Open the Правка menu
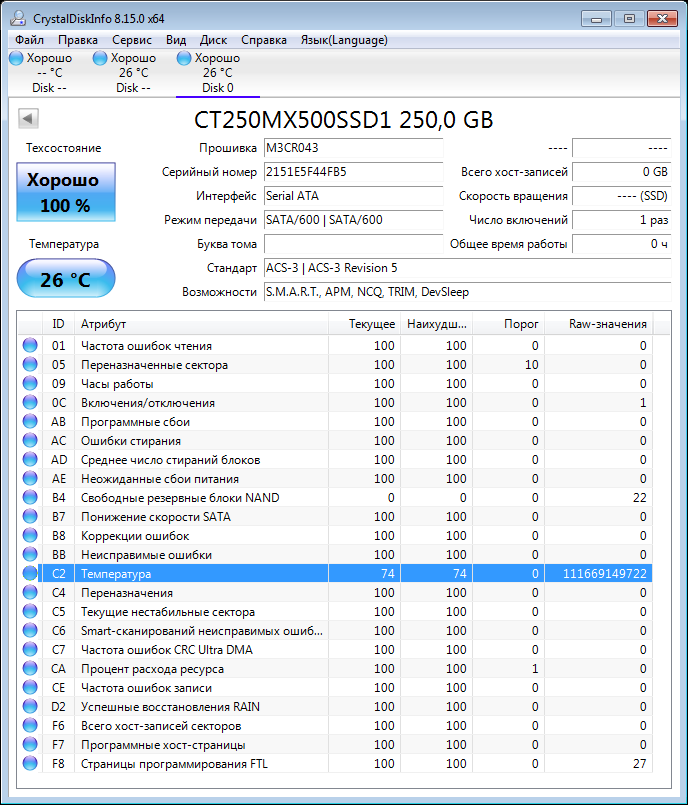Image resolution: width=688 pixels, height=805 pixels. pyautogui.click(x=78, y=40)
